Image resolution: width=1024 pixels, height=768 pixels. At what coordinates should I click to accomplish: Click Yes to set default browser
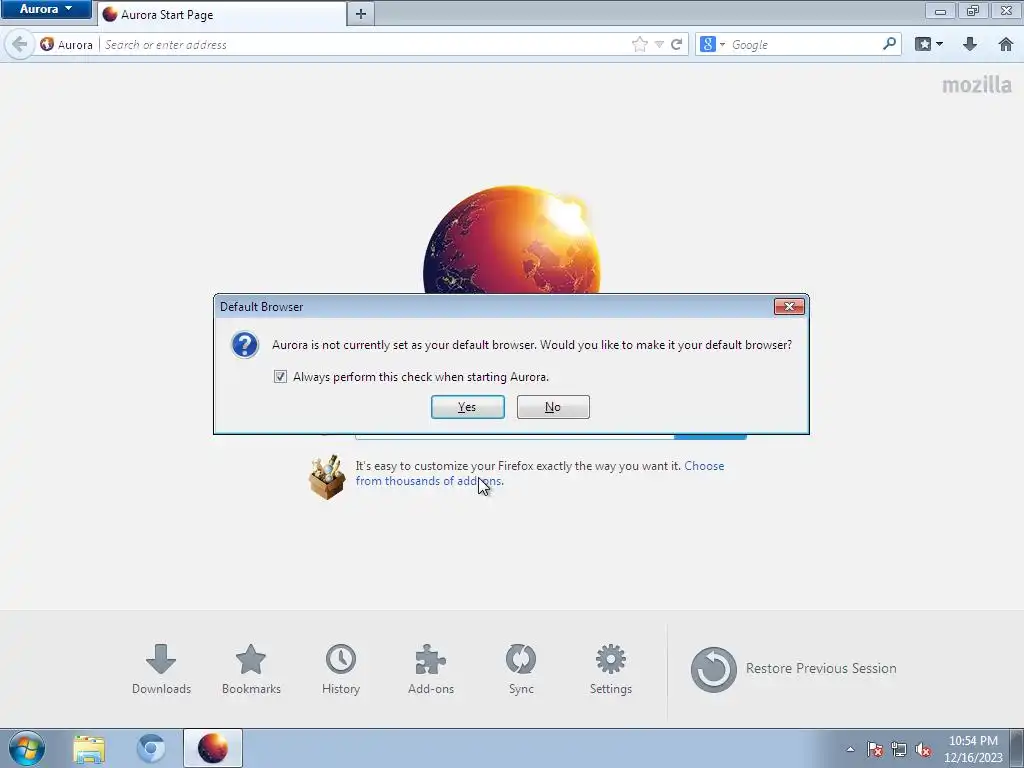click(x=468, y=407)
